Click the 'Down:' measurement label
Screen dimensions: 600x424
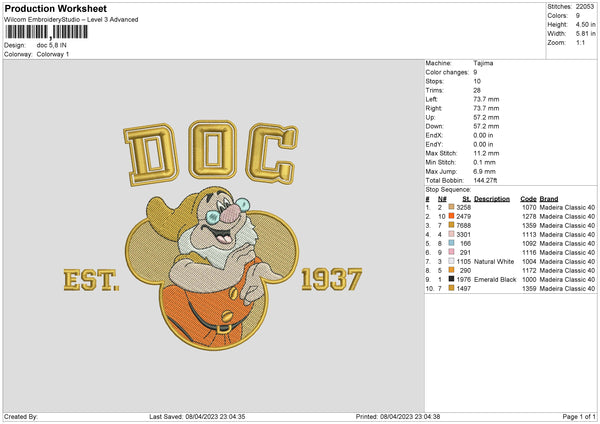click(434, 126)
